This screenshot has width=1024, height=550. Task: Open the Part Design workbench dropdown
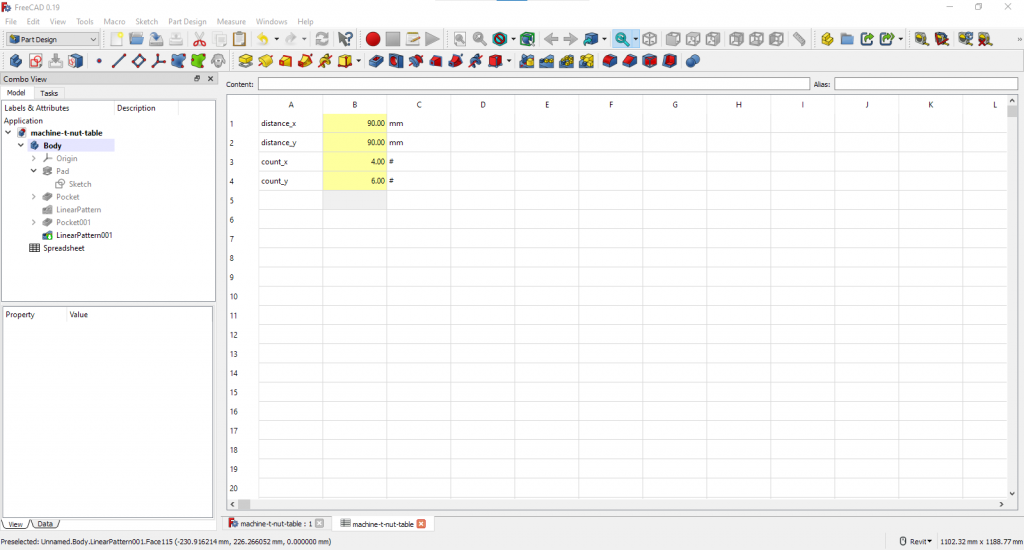click(x=53, y=39)
